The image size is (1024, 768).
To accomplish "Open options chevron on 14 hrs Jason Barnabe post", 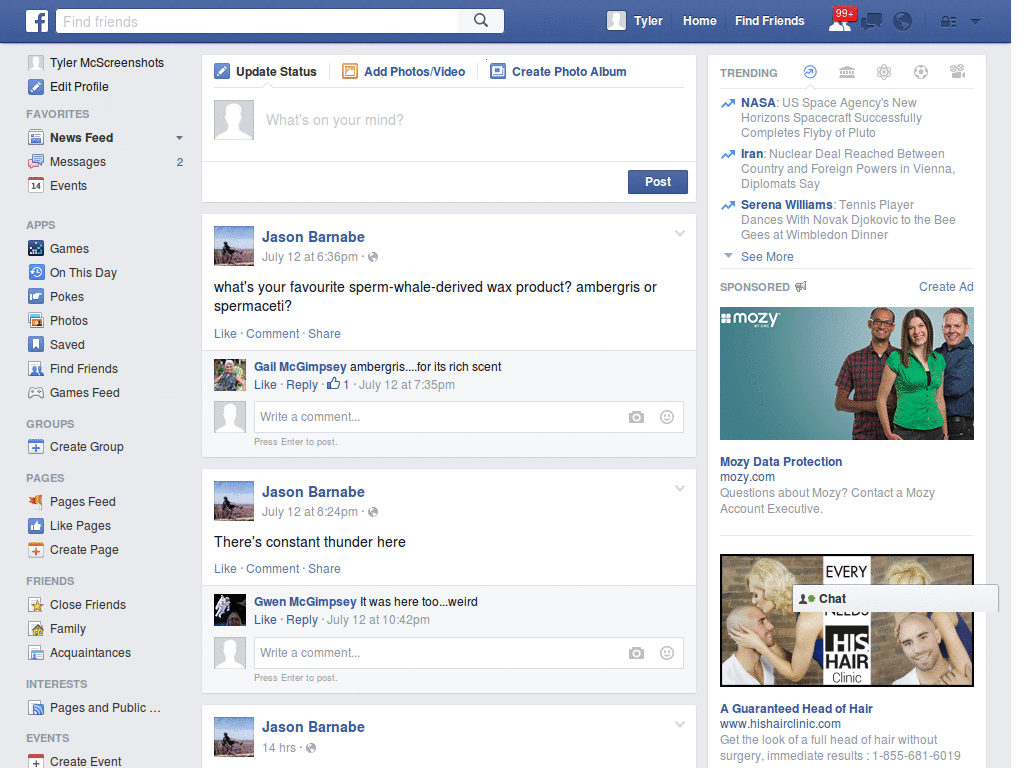I will click(x=680, y=724).
